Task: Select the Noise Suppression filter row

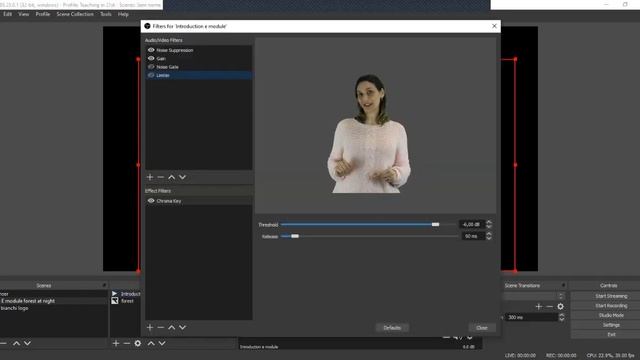Action: coord(199,50)
